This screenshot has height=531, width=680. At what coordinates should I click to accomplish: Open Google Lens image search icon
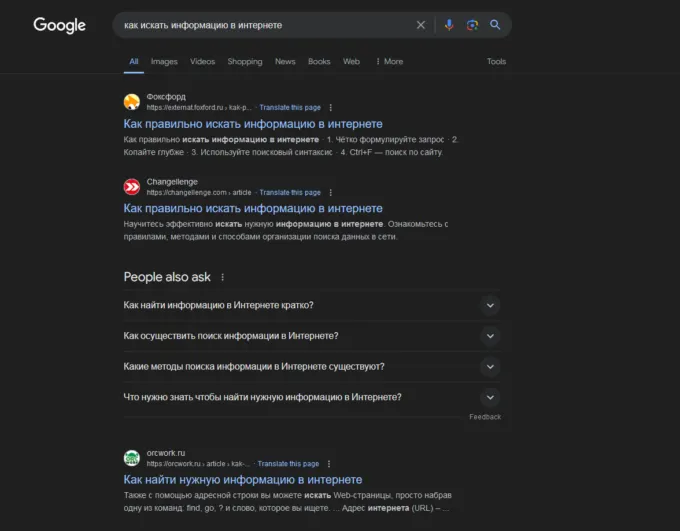[472, 25]
